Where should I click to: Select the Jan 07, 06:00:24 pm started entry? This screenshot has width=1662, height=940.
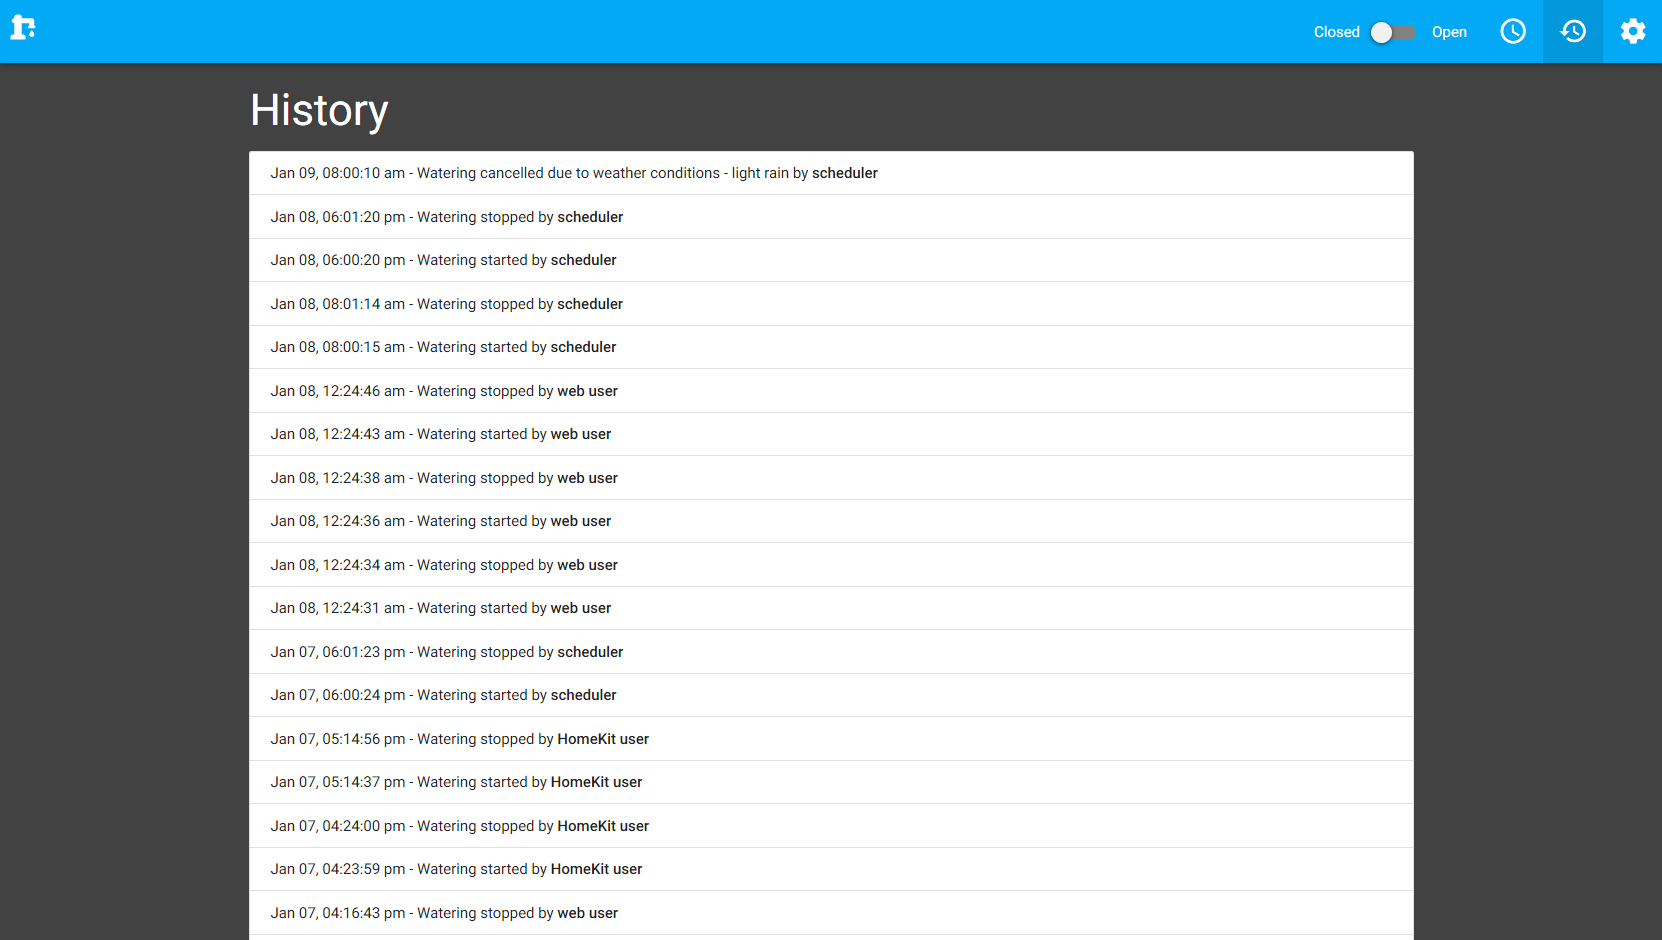point(831,695)
